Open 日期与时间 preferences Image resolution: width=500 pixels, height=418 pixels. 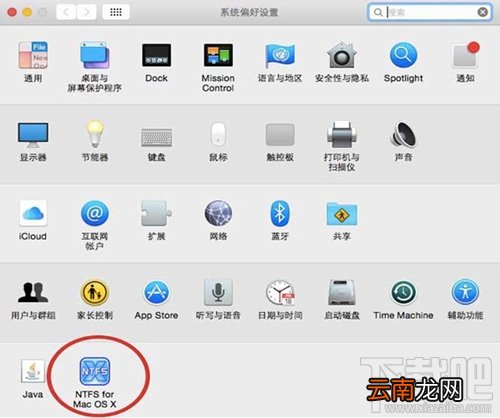pyautogui.click(x=280, y=293)
